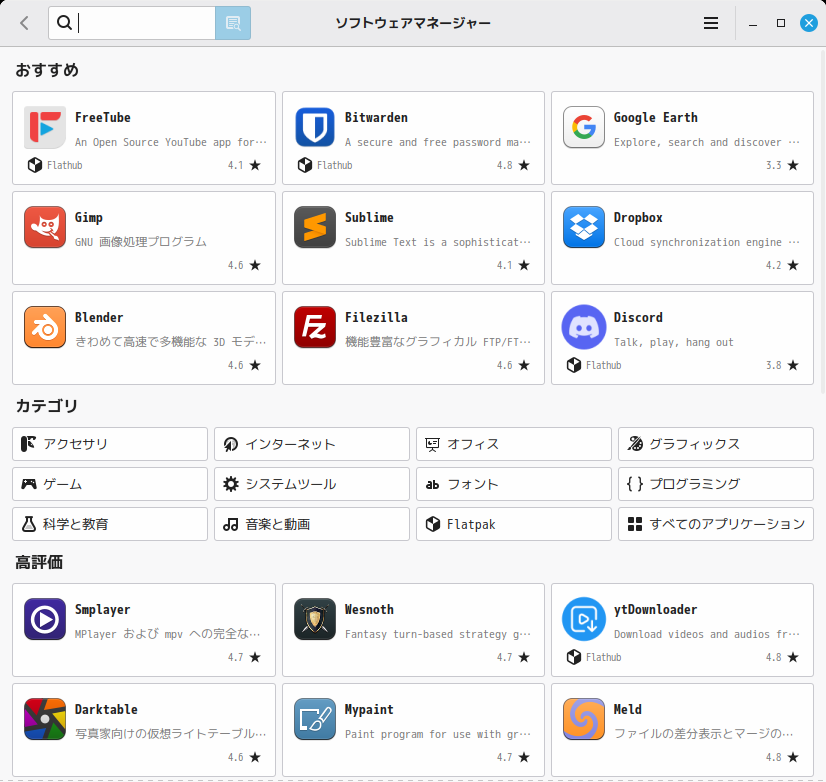The image size is (826, 782).
Task: Click the Smplayer play icon
Action: coord(45,619)
